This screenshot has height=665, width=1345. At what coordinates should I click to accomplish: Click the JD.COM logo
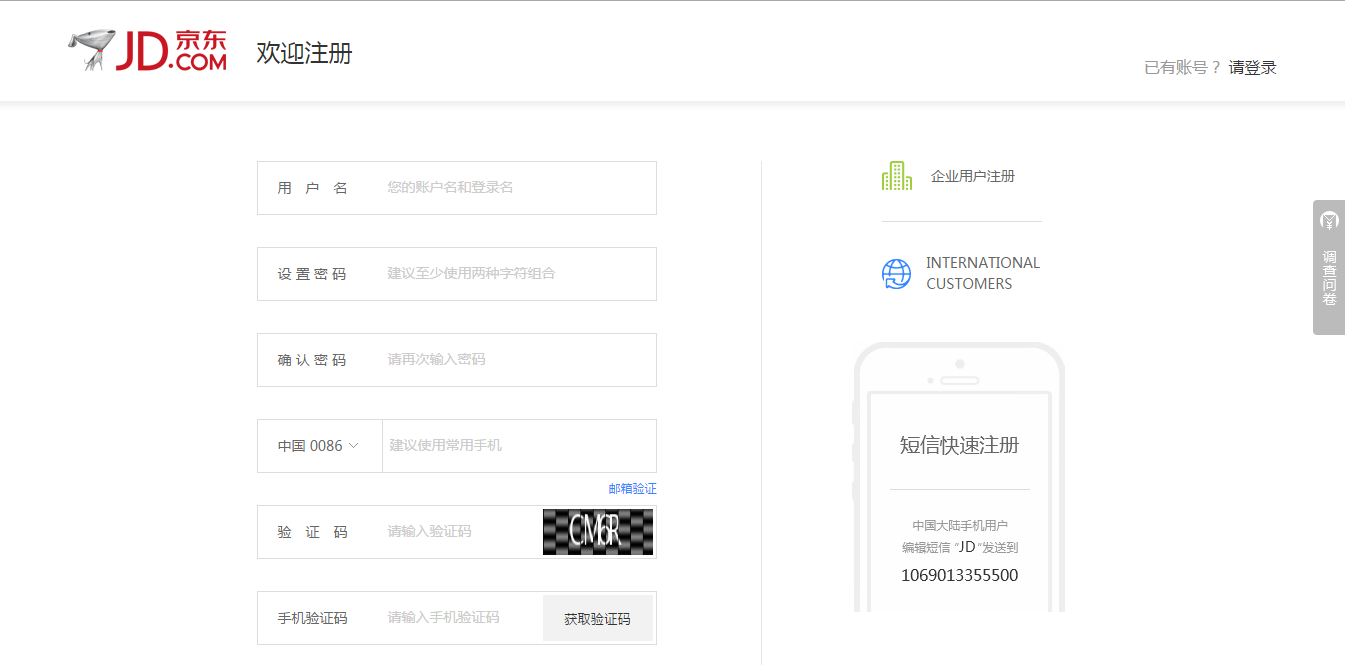(x=147, y=51)
